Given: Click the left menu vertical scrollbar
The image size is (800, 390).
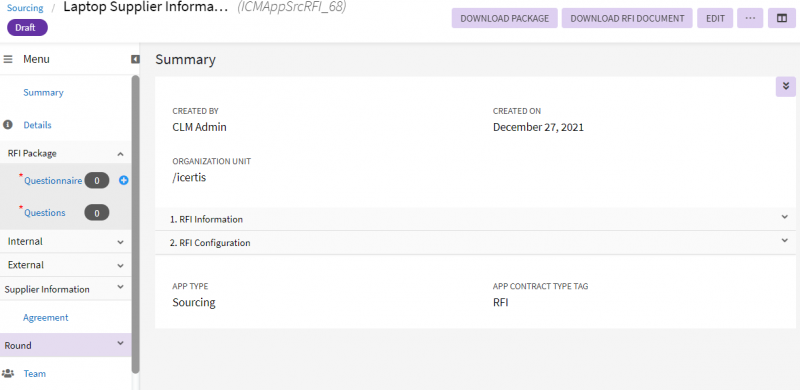Looking at the screenshot, I should point(135,225).
